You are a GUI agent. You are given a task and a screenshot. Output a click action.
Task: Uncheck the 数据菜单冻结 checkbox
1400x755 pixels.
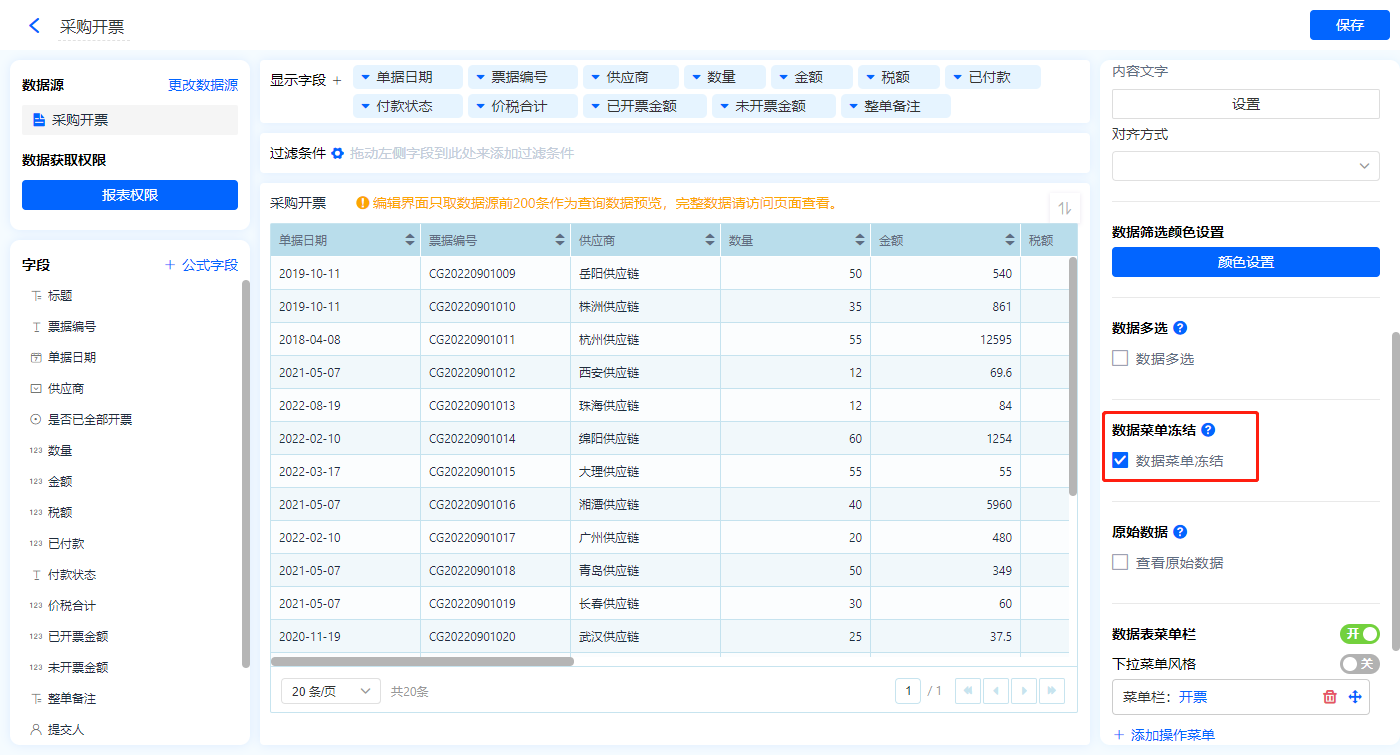[x=1121, y=461]
